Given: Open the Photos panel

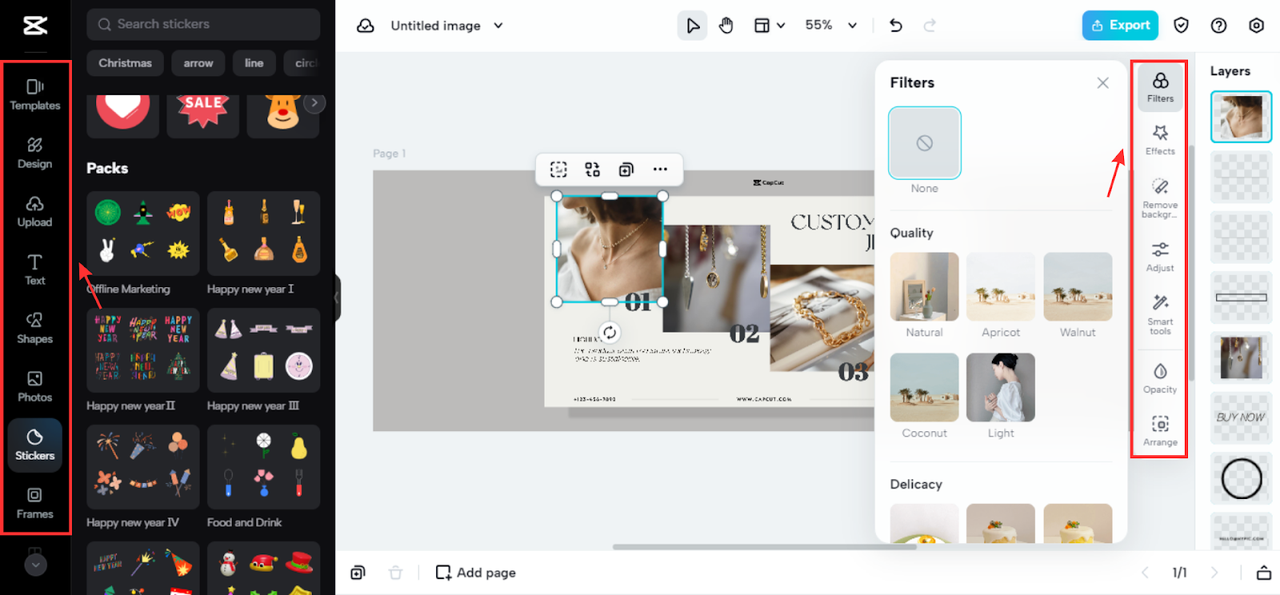Looking at the screenshot, I should click(x=35, y=385).
